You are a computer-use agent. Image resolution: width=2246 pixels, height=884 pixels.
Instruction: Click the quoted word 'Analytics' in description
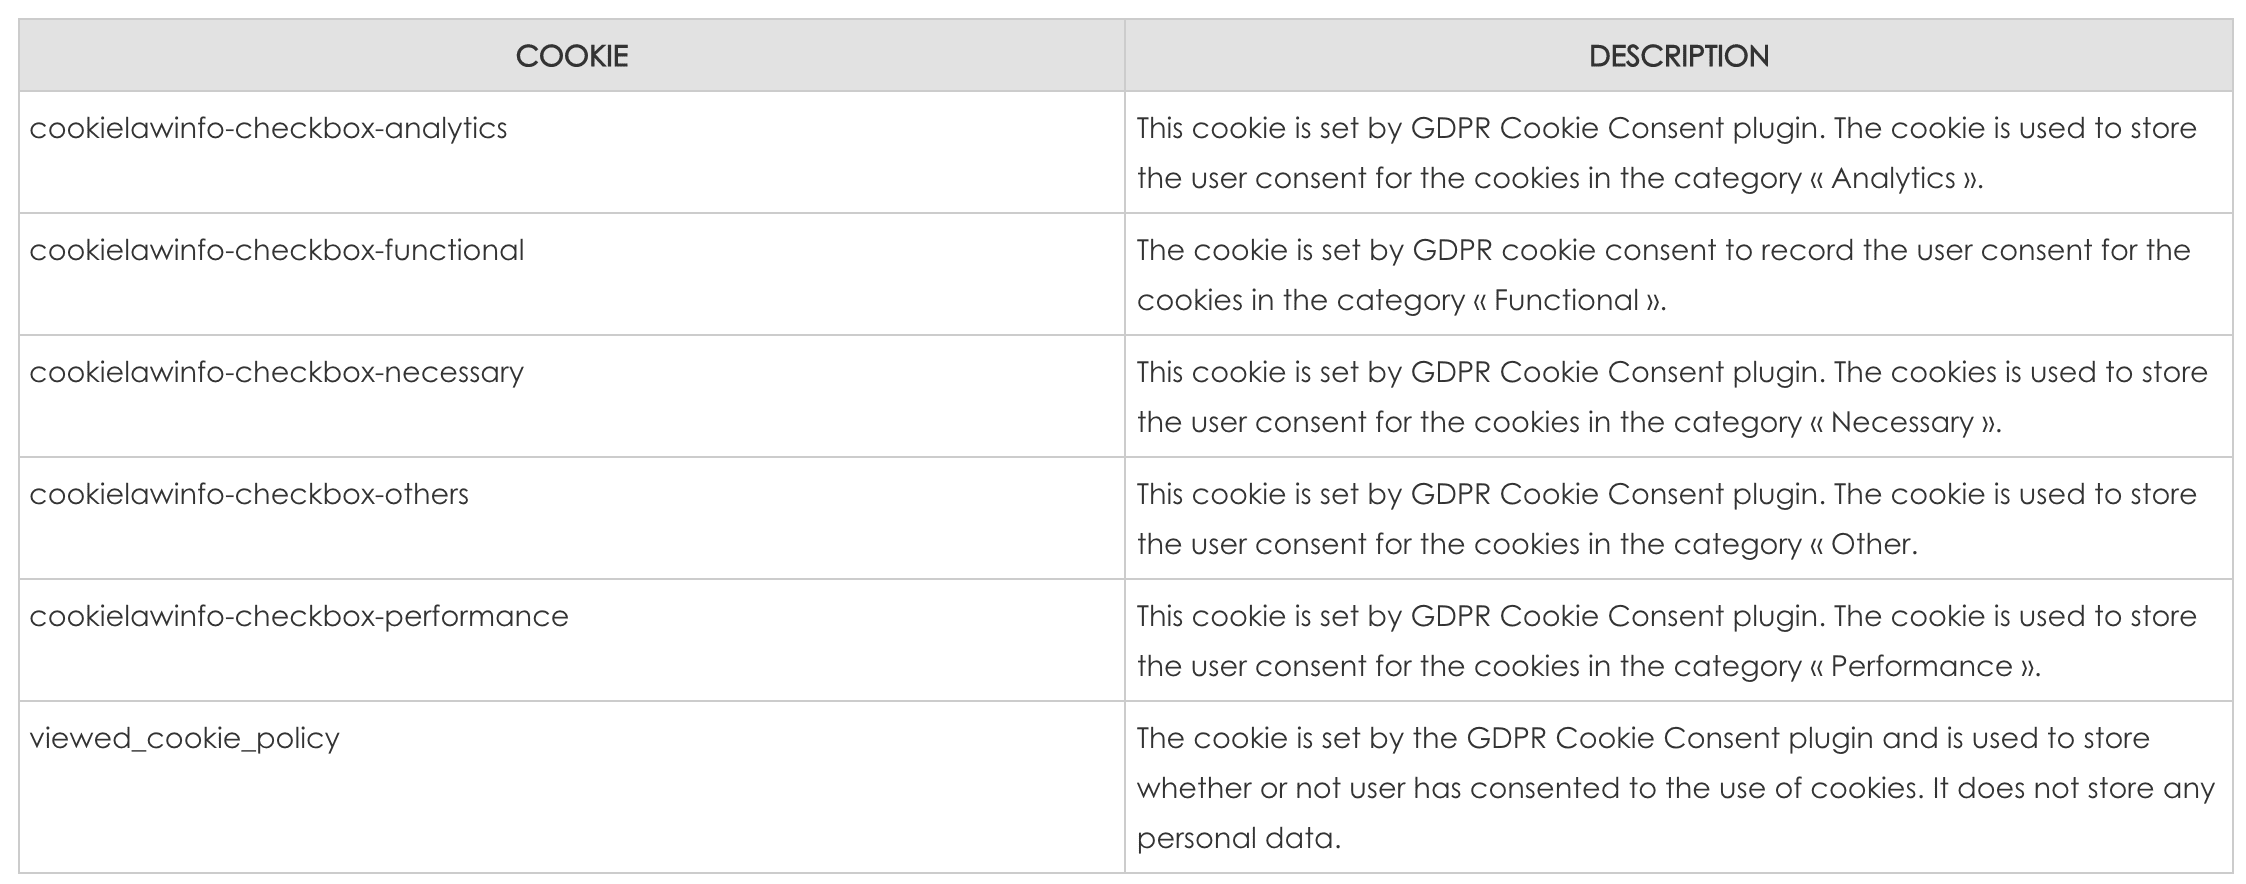coord(1893,178)
